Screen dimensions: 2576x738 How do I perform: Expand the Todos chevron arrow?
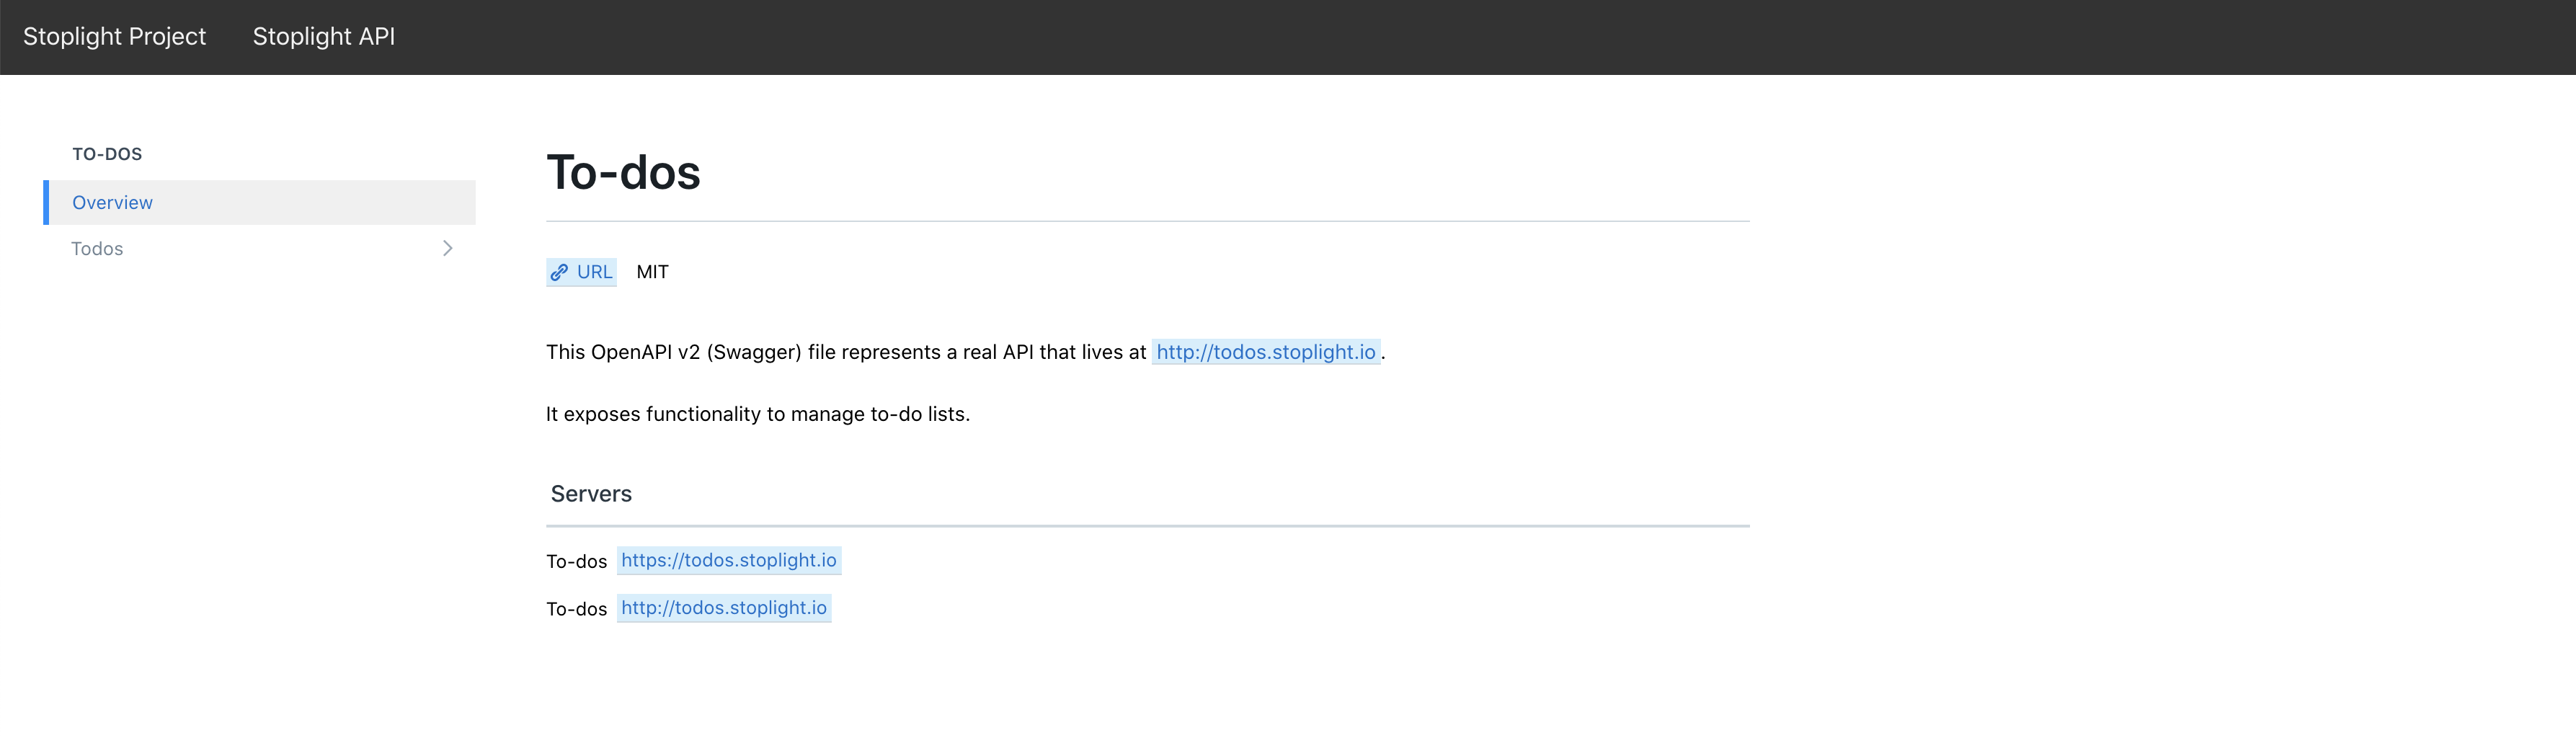click(x=447, y=248)
